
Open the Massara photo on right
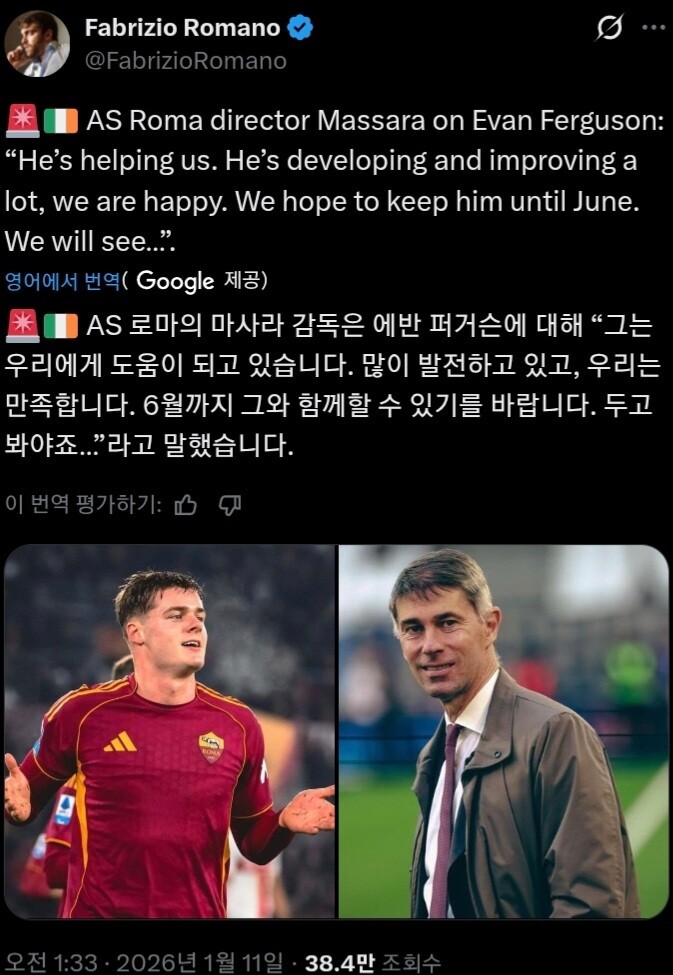pos(504,731)
